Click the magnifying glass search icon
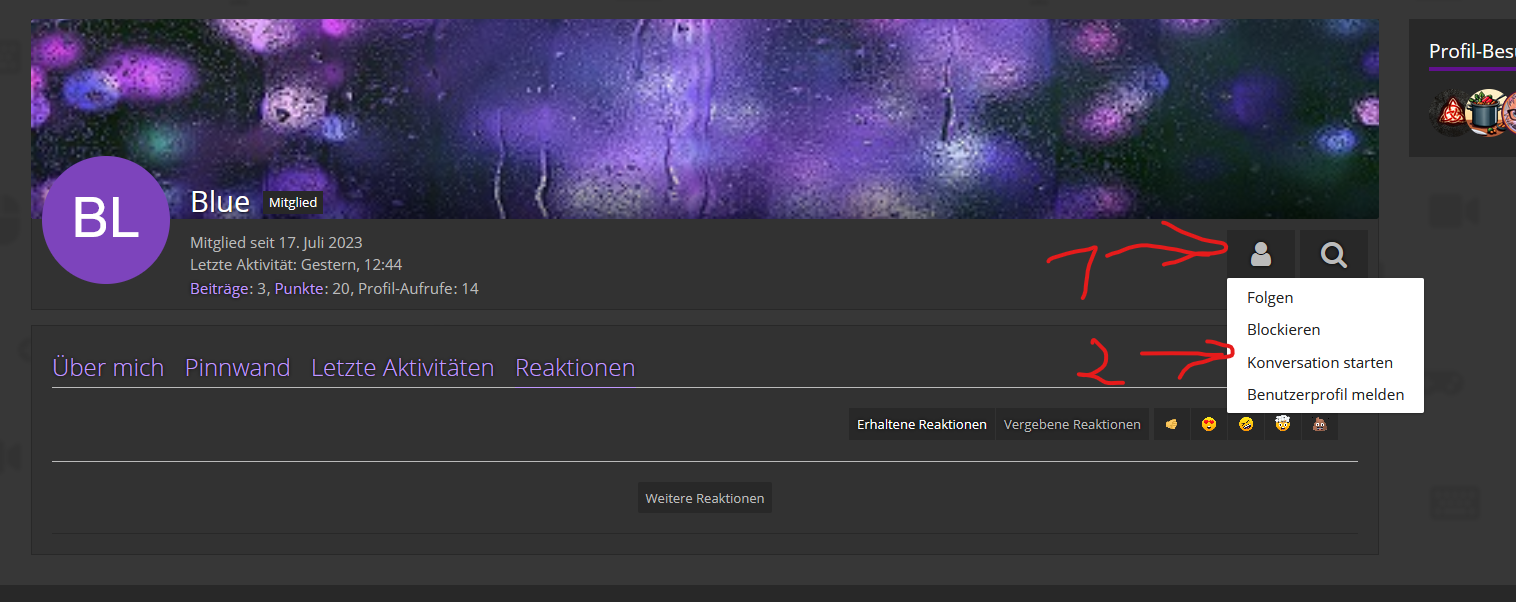 1333,255
